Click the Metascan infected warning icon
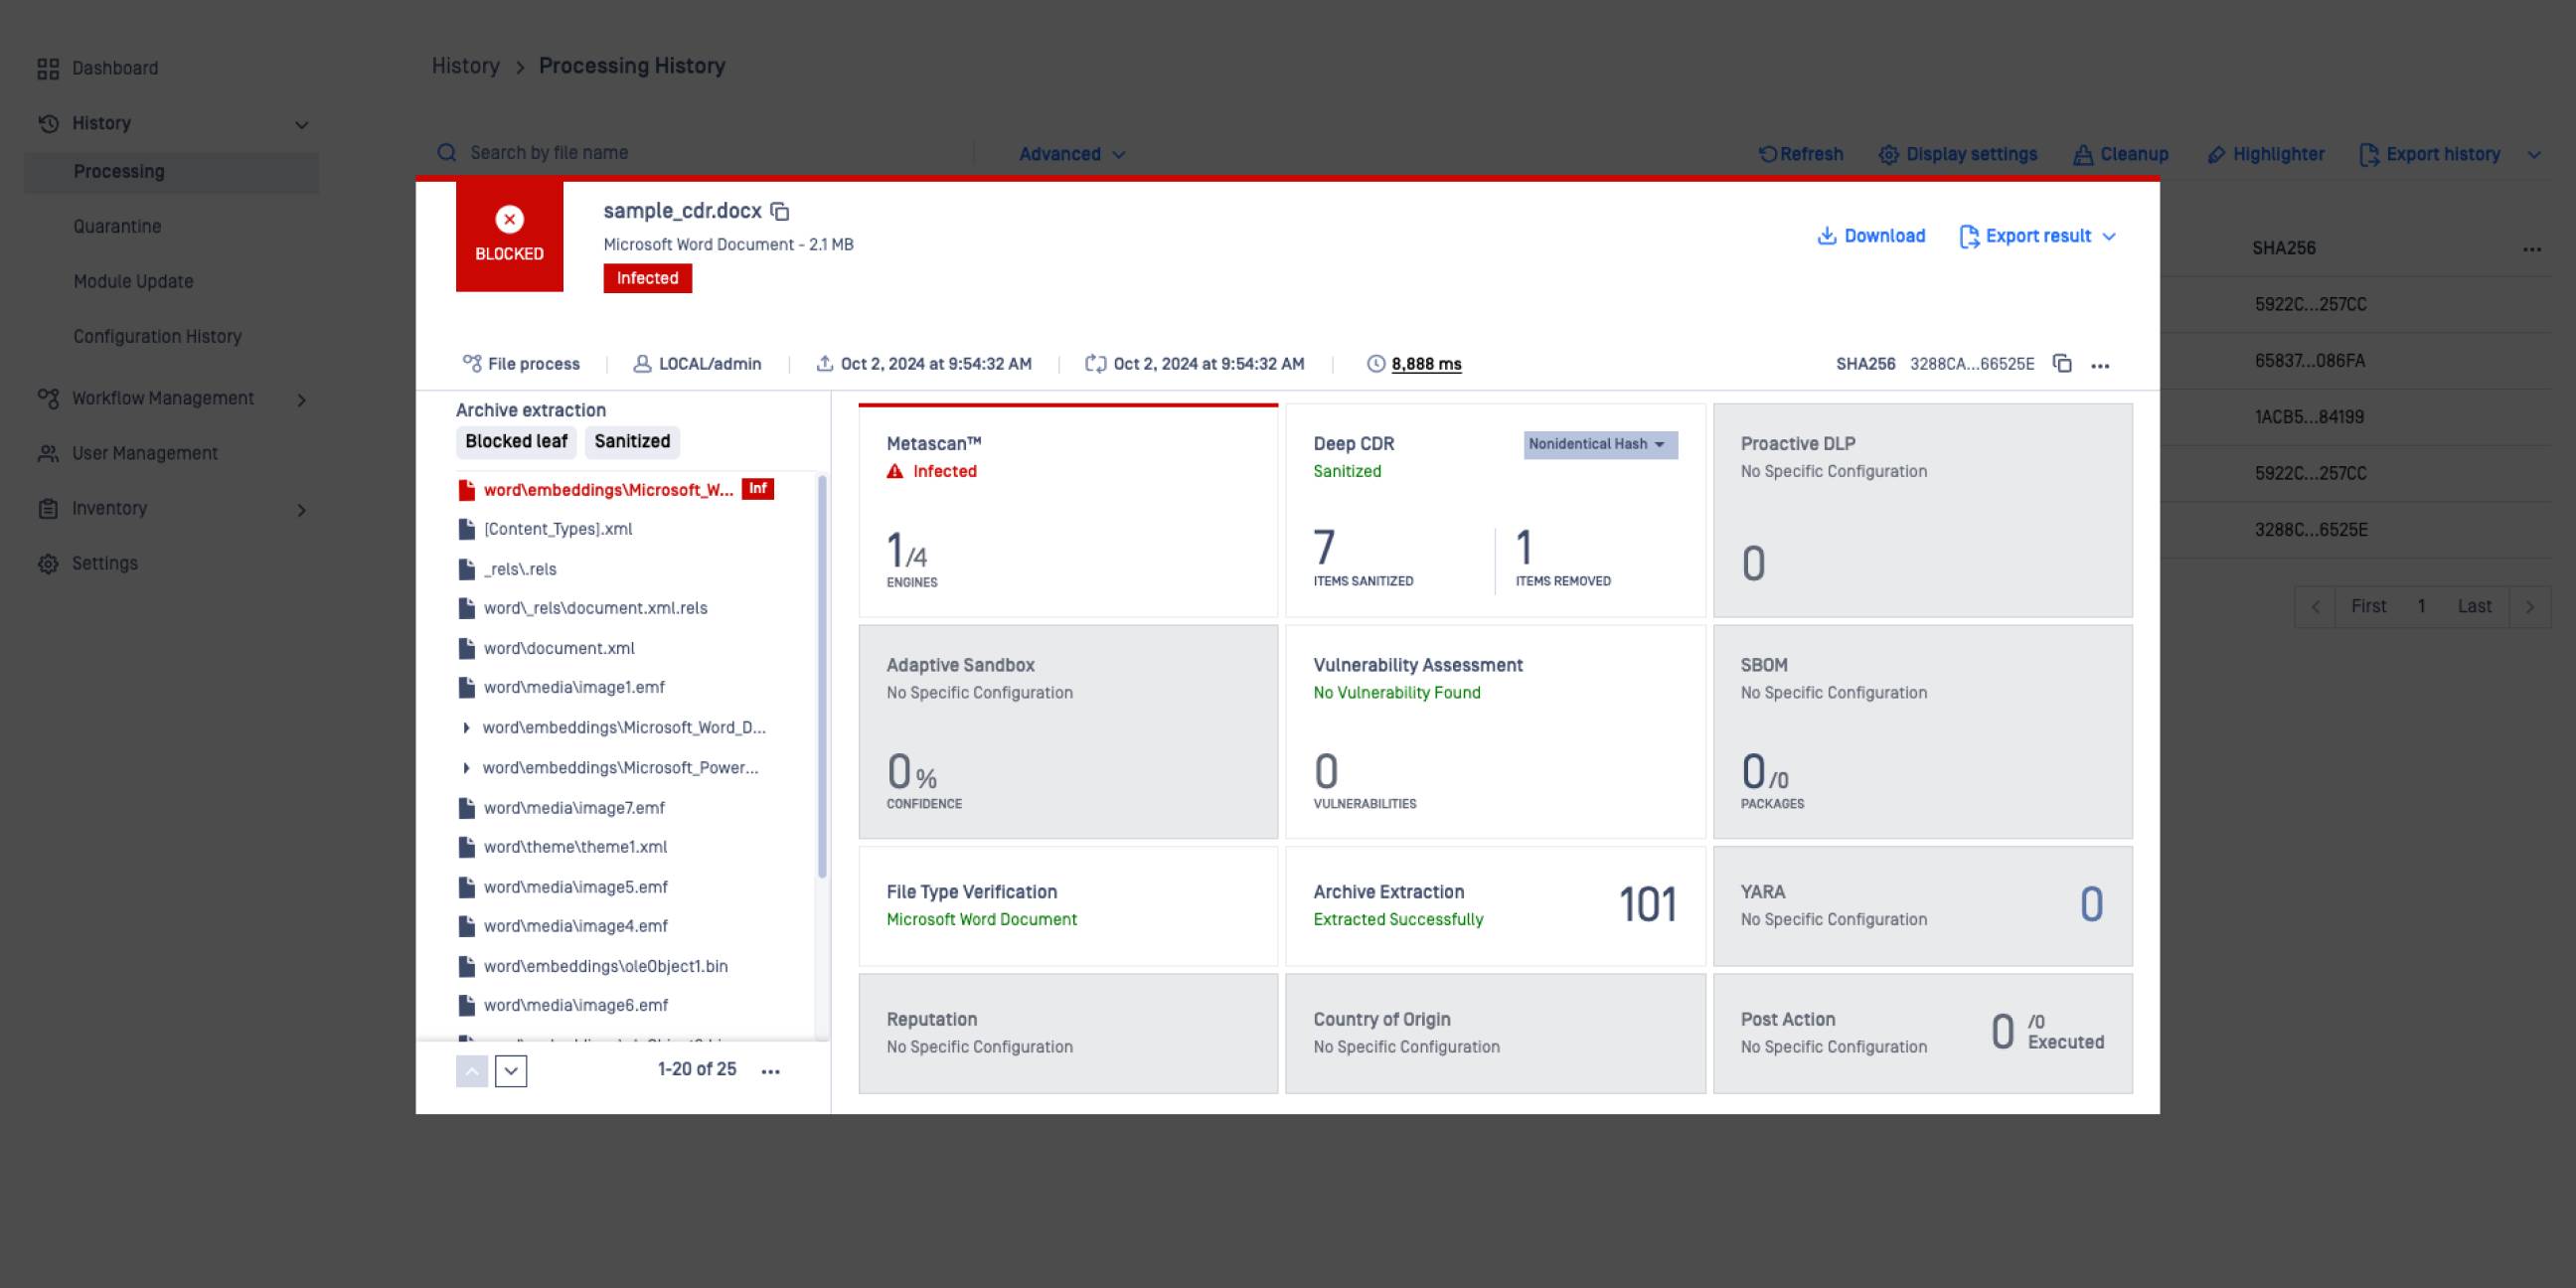2576x1288 pixels. click(x=895, y=472)
